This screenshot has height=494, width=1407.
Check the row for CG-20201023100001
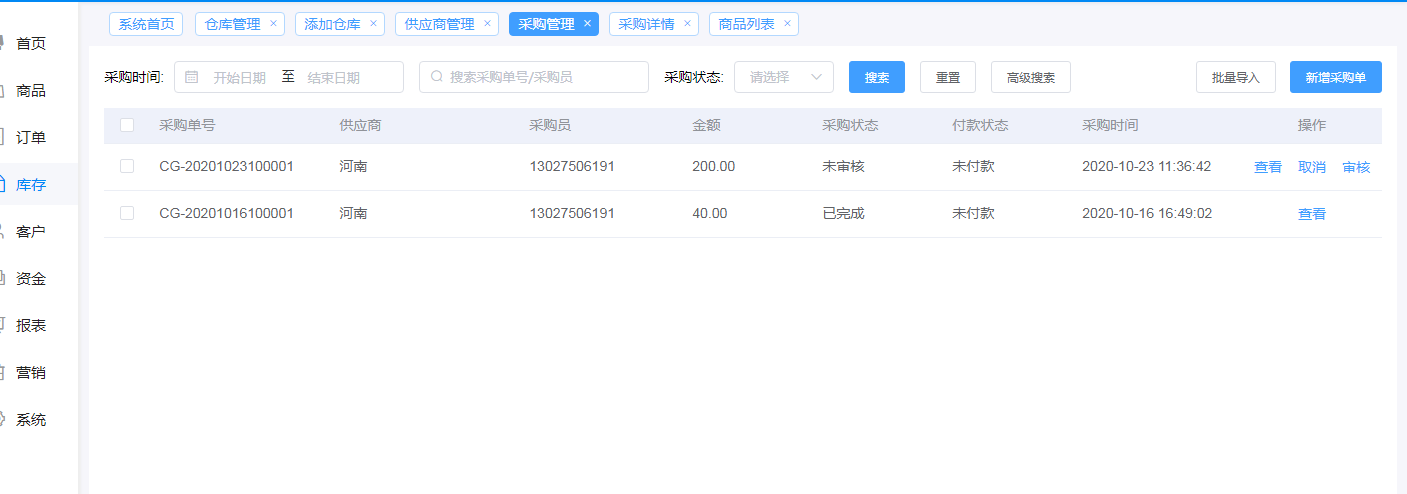click(127, 166)
